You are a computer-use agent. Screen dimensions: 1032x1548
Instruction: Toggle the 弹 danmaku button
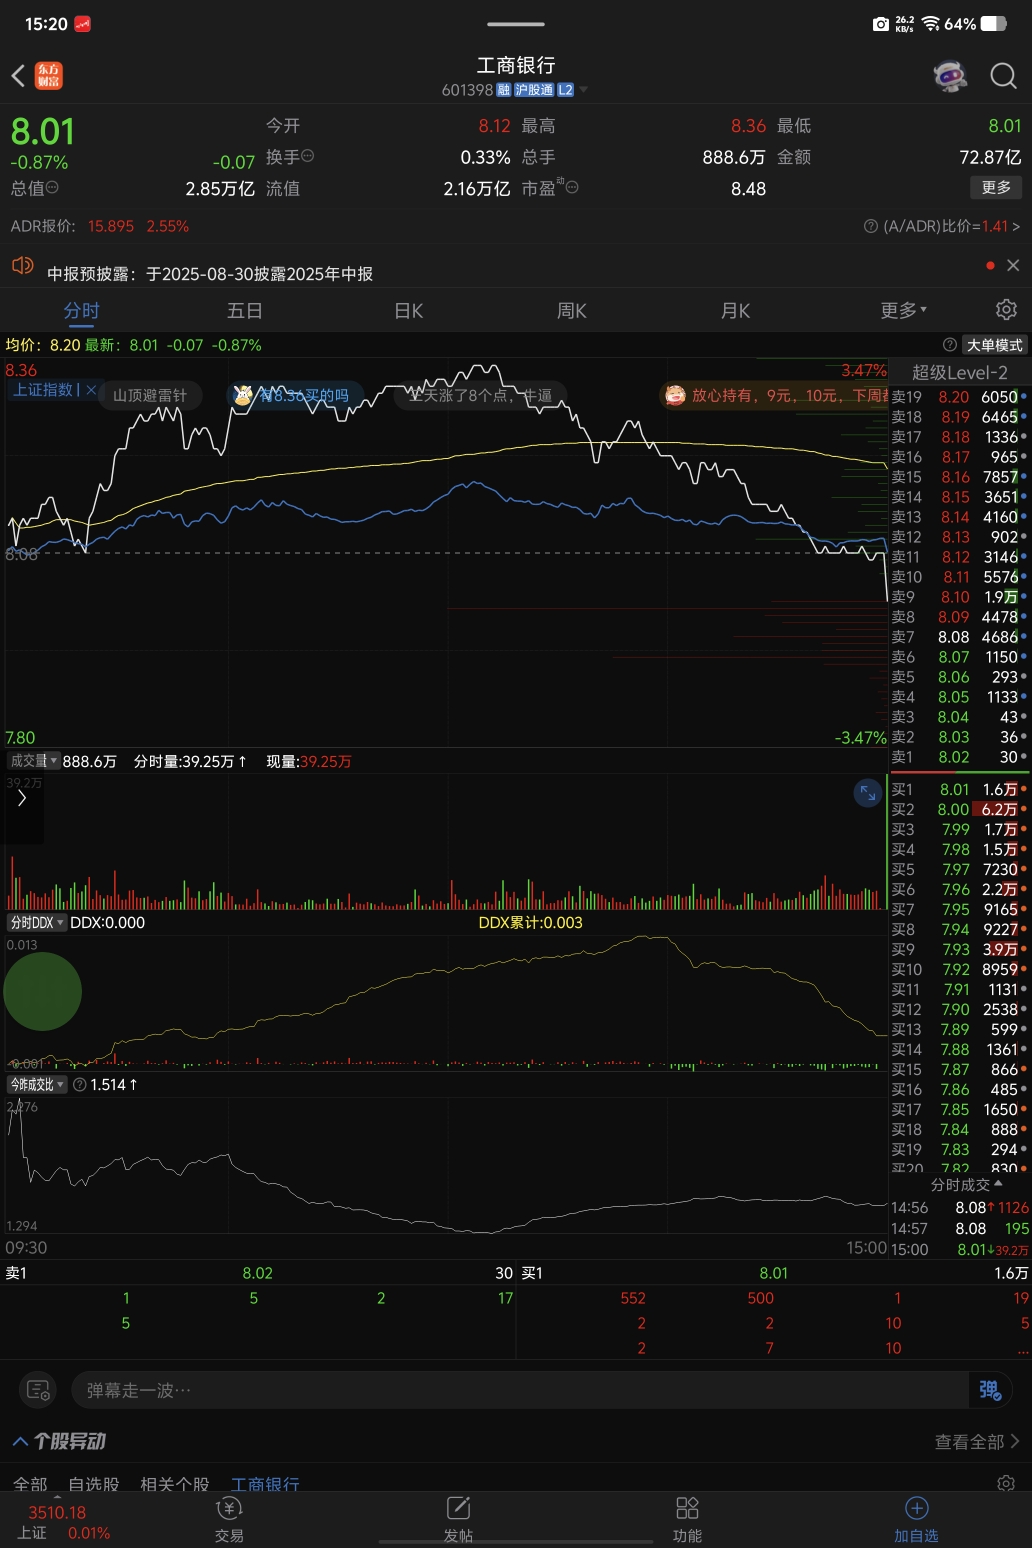(x=989, y=1390)
